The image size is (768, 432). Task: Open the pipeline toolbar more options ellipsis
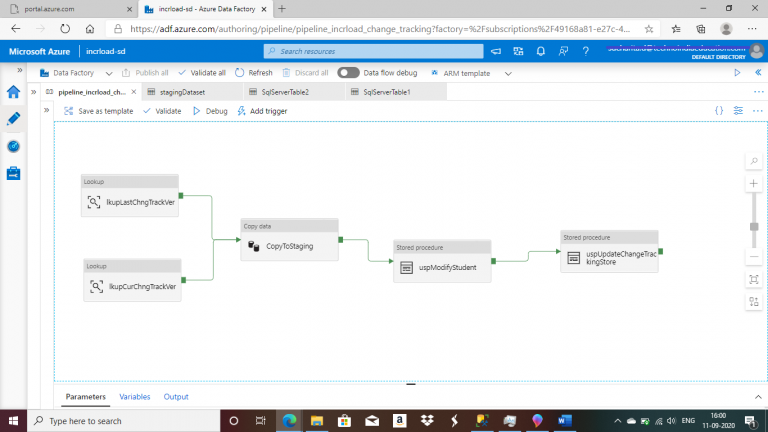pyautogui.click(x=757, y=111)
